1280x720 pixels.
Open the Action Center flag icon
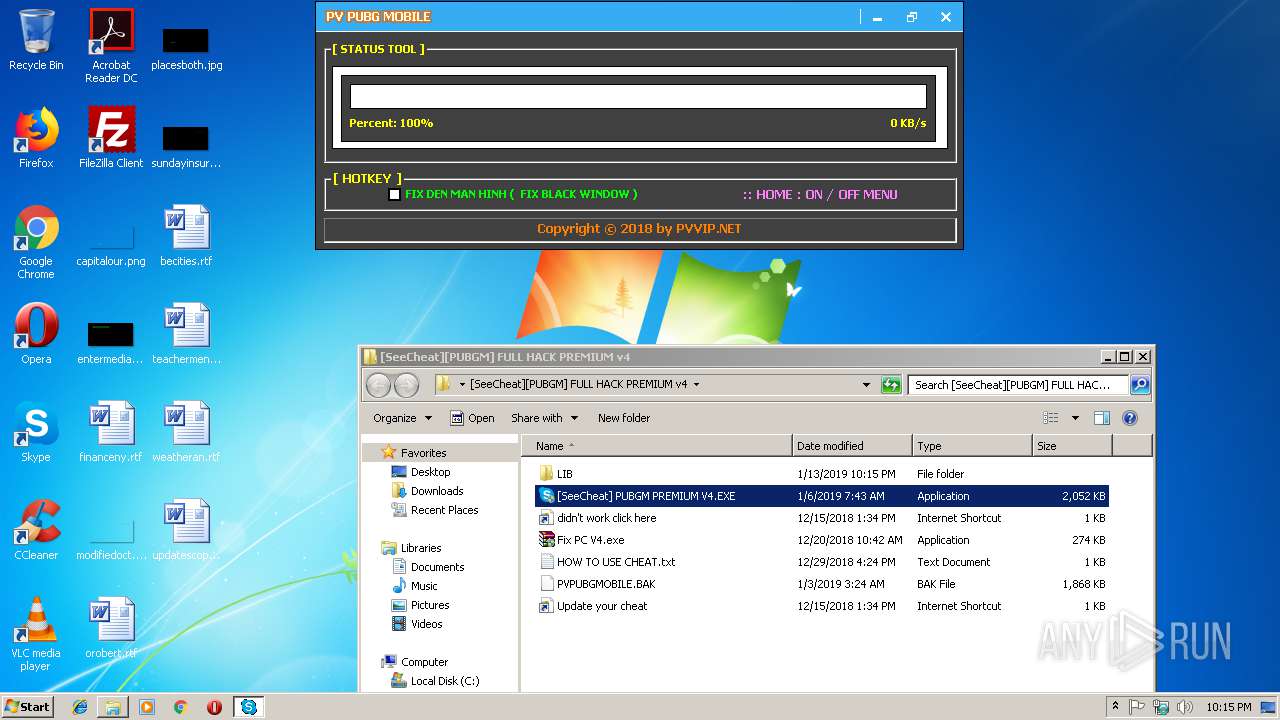click(1137, 707)
